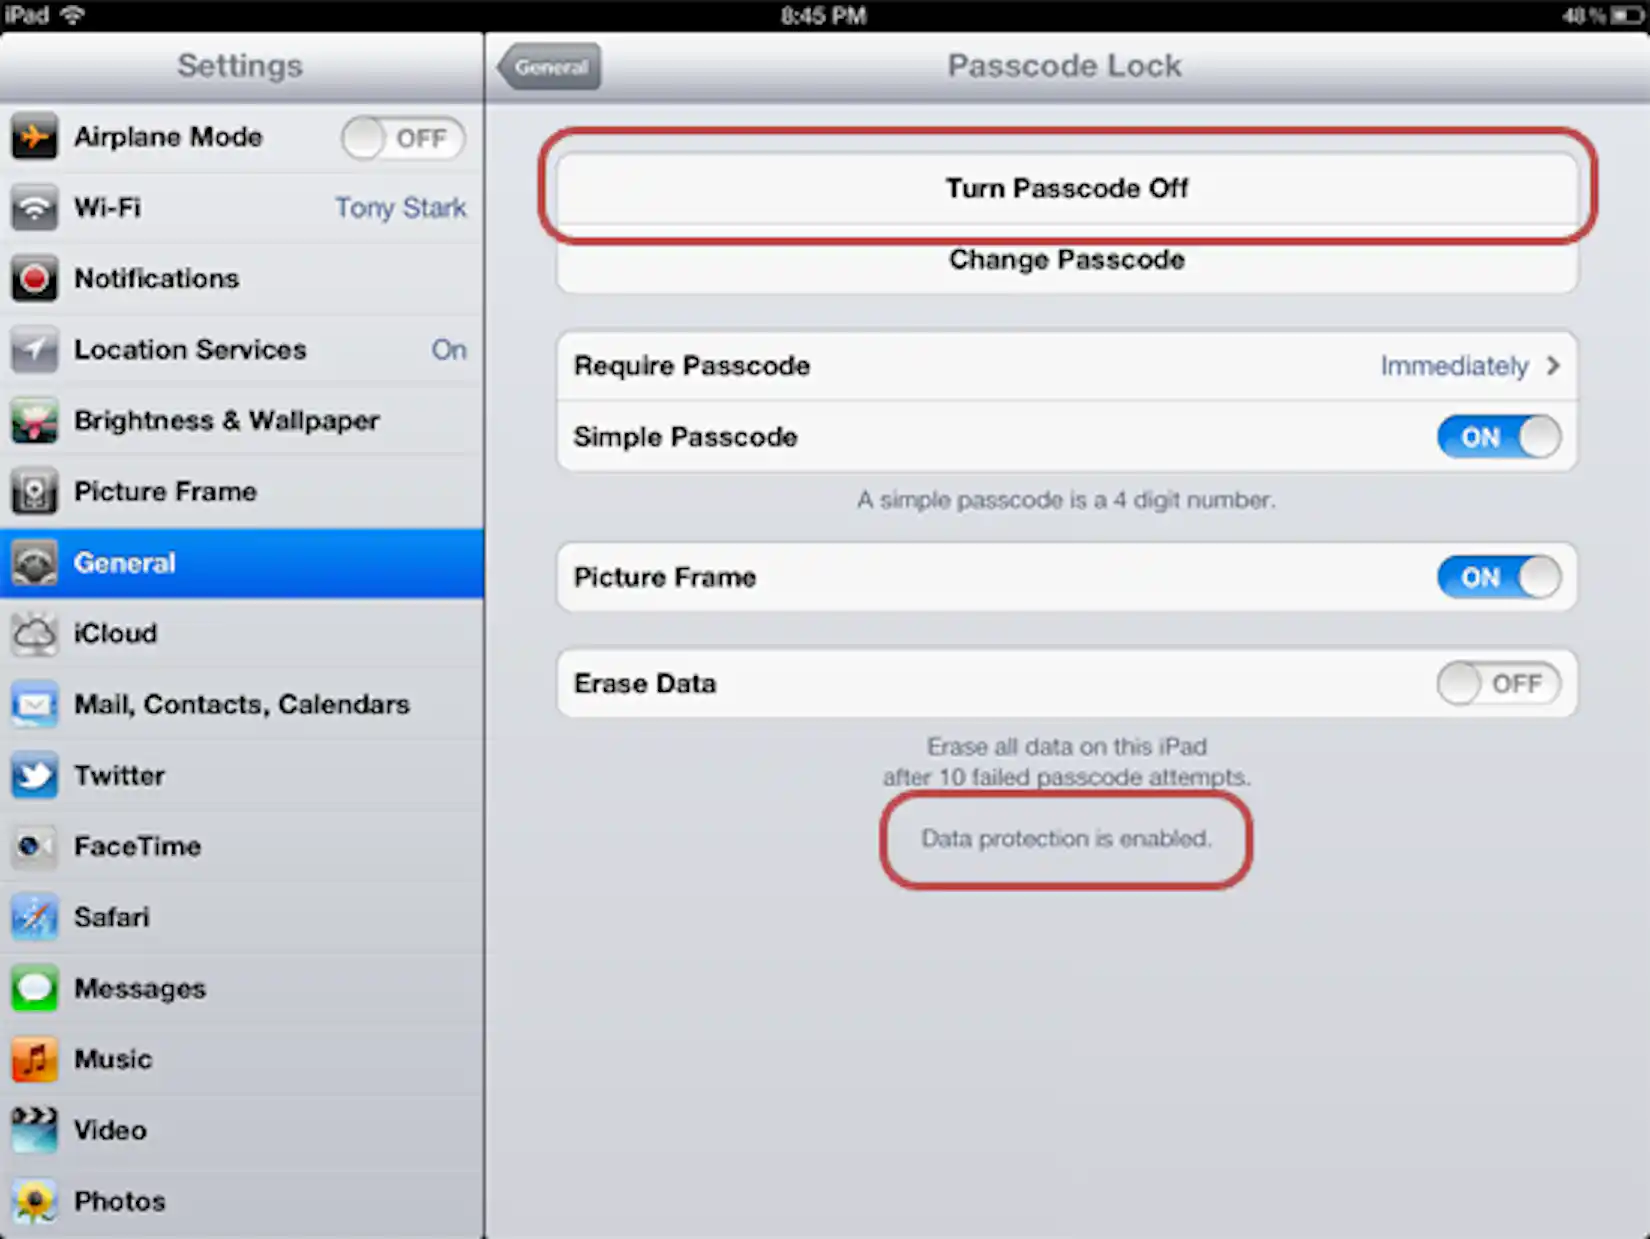Tap the Airplane Mode icon
This screenshot has height=1239, width=1650.
[34, 137]
